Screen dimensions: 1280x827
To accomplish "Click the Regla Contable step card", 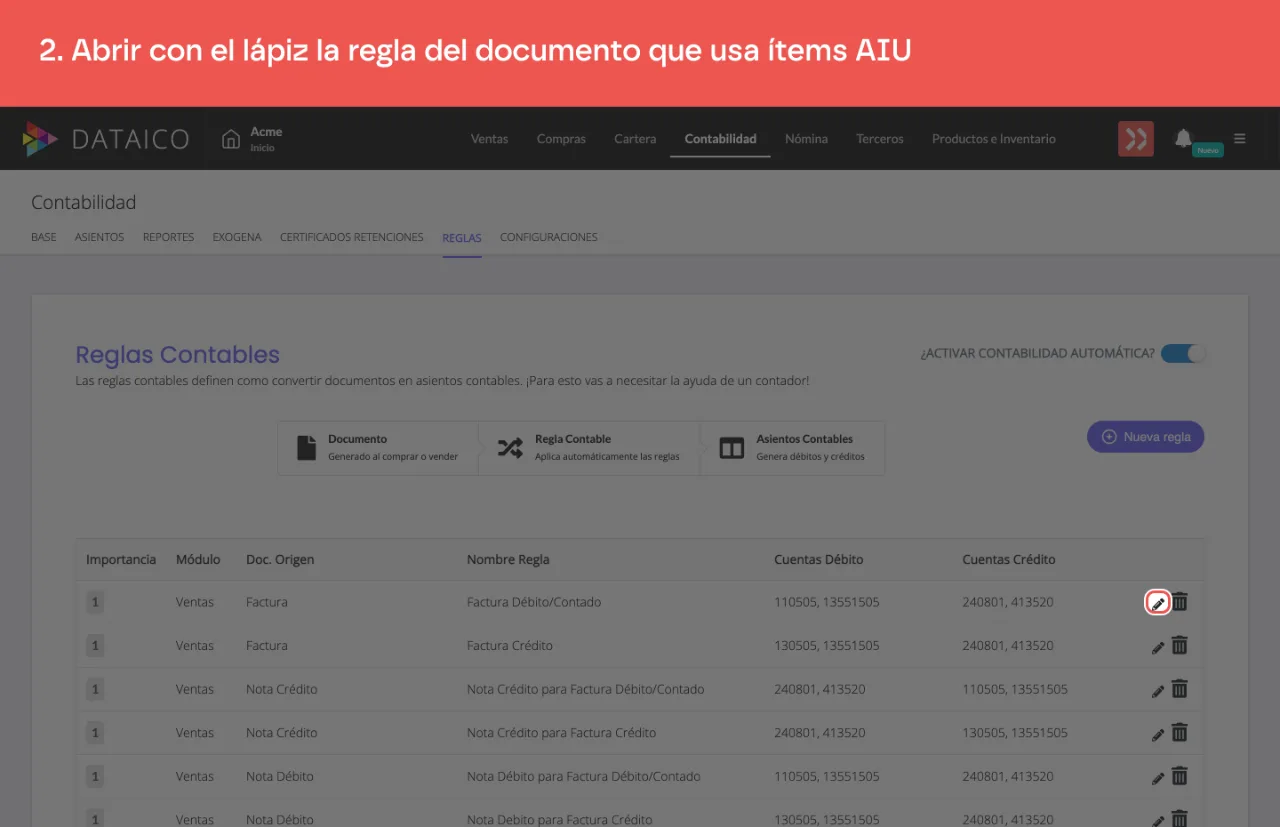I will point(590,447).
